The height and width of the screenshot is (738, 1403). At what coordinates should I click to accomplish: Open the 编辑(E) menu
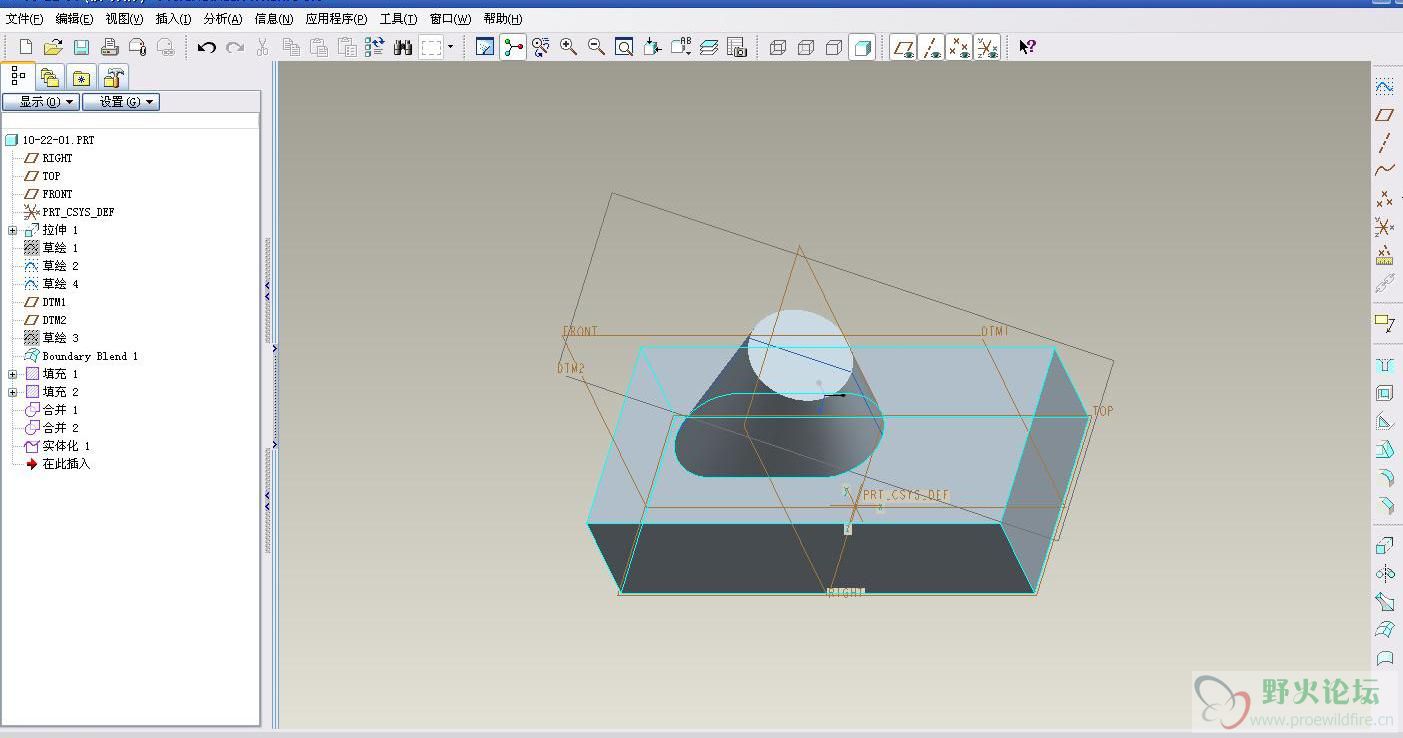[74, 19]
